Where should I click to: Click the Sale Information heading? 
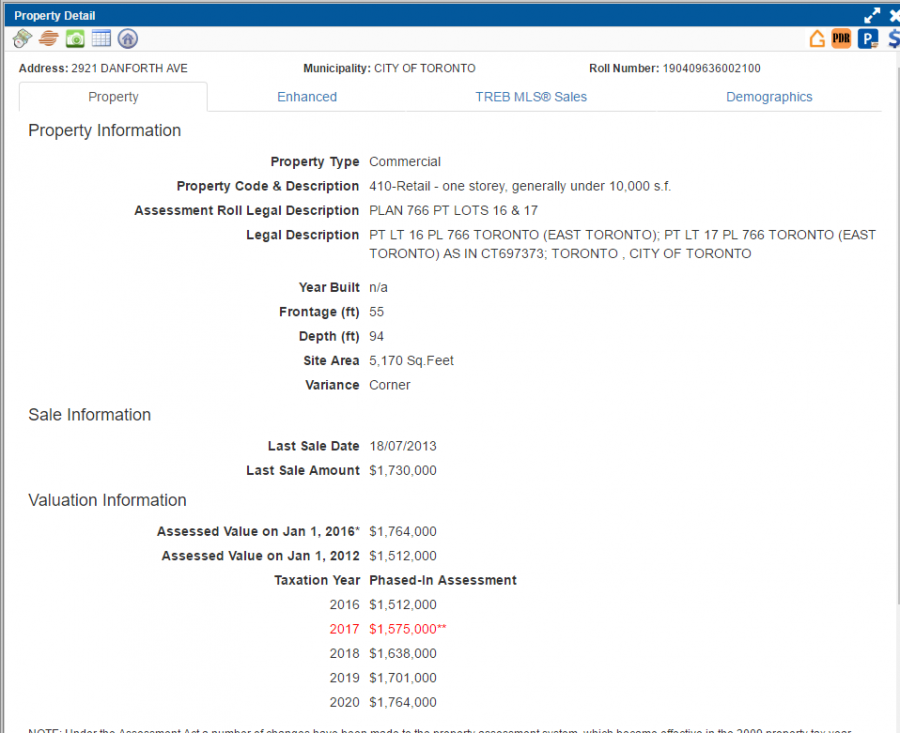click(90, 414)
